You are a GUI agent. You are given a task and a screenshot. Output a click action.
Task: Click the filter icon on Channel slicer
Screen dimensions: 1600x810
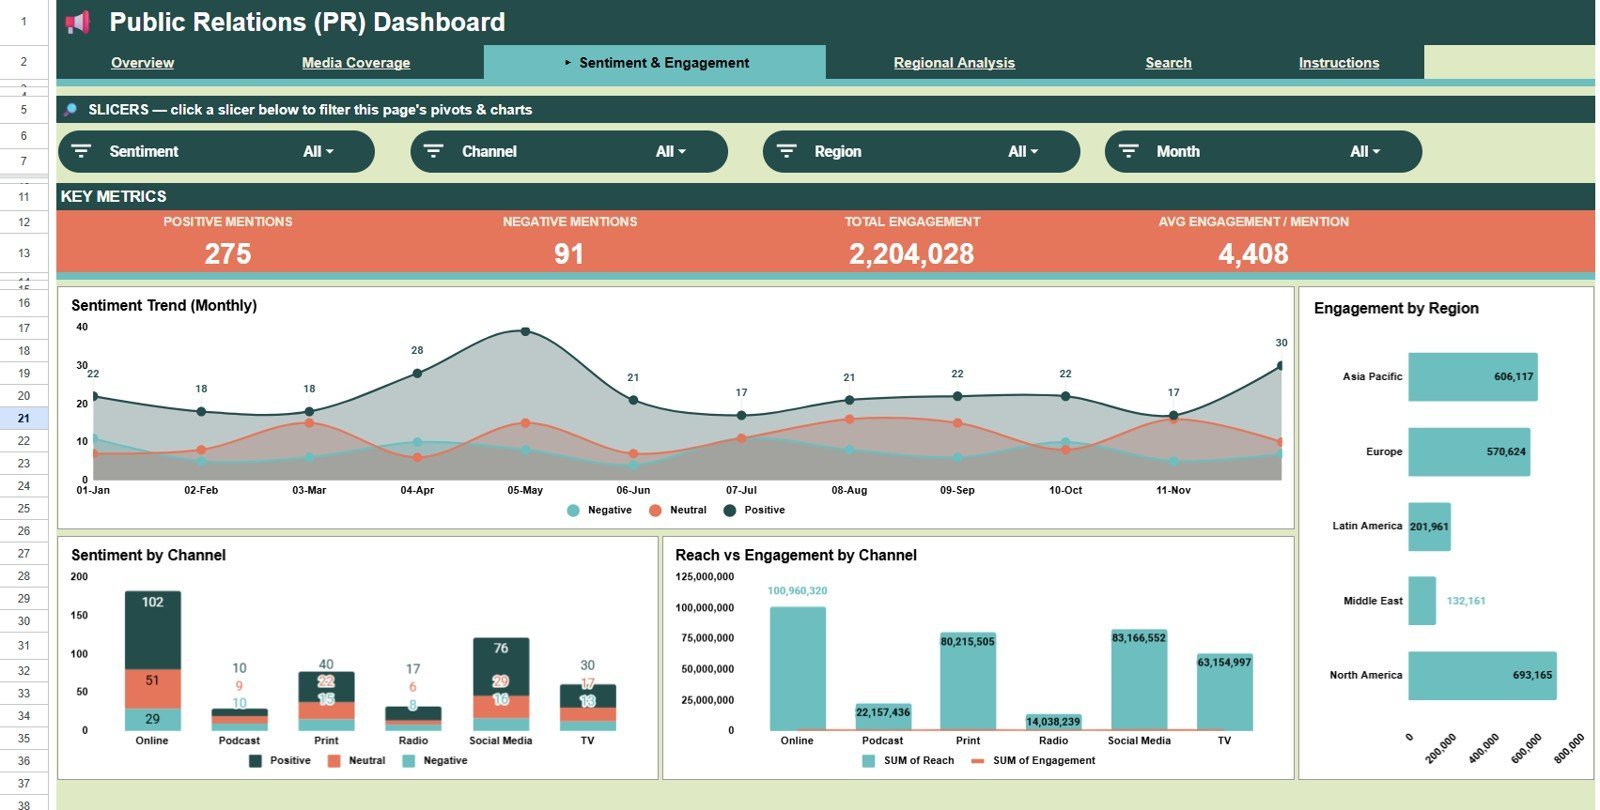click(433, 151)
